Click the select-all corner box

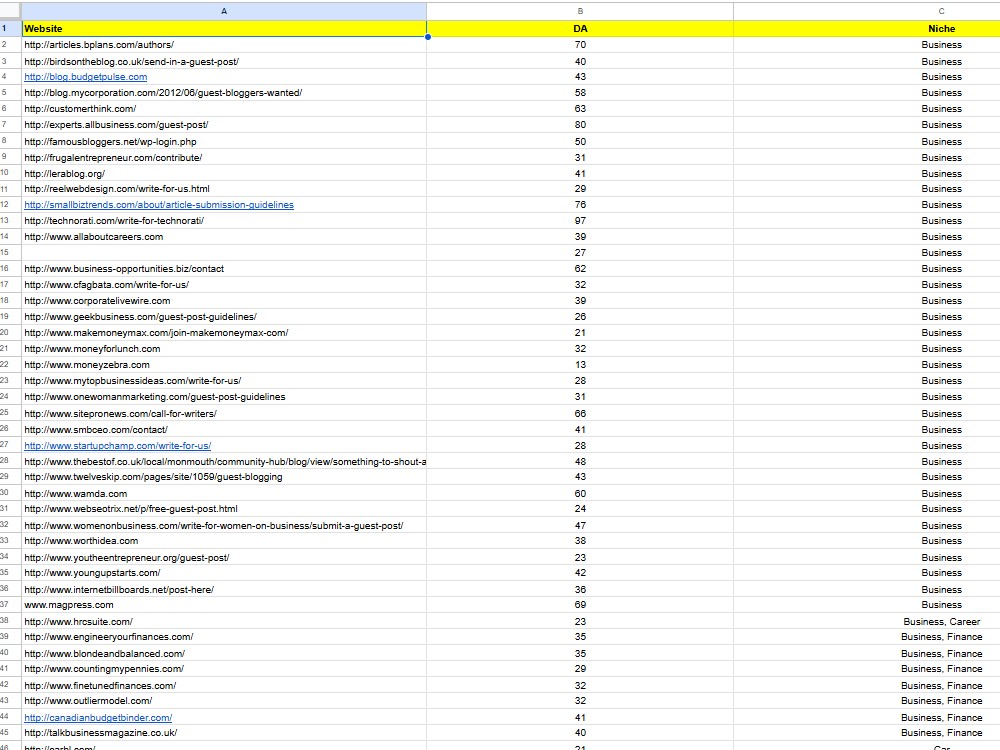[10, 11]
